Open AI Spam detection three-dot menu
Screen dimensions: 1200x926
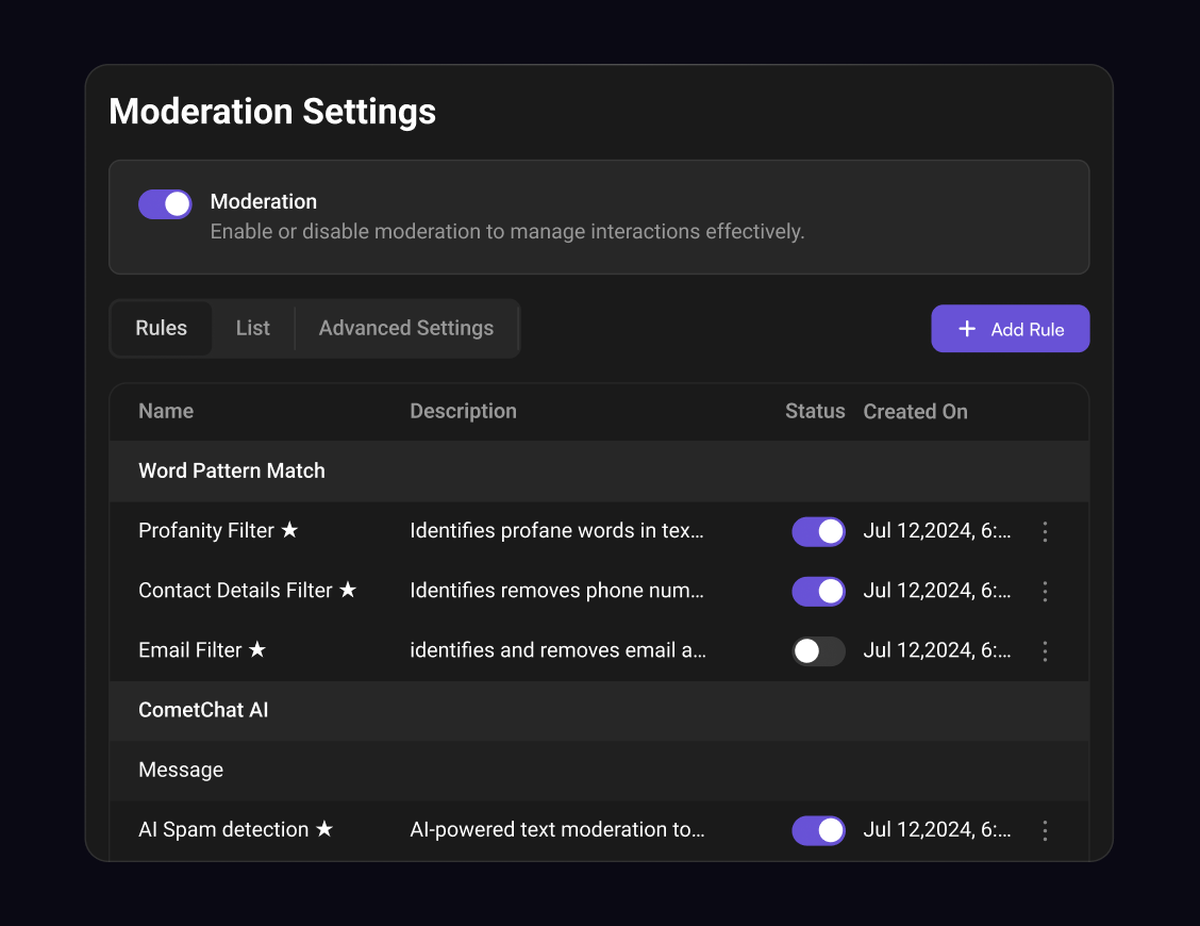(x=1045, y=830)
